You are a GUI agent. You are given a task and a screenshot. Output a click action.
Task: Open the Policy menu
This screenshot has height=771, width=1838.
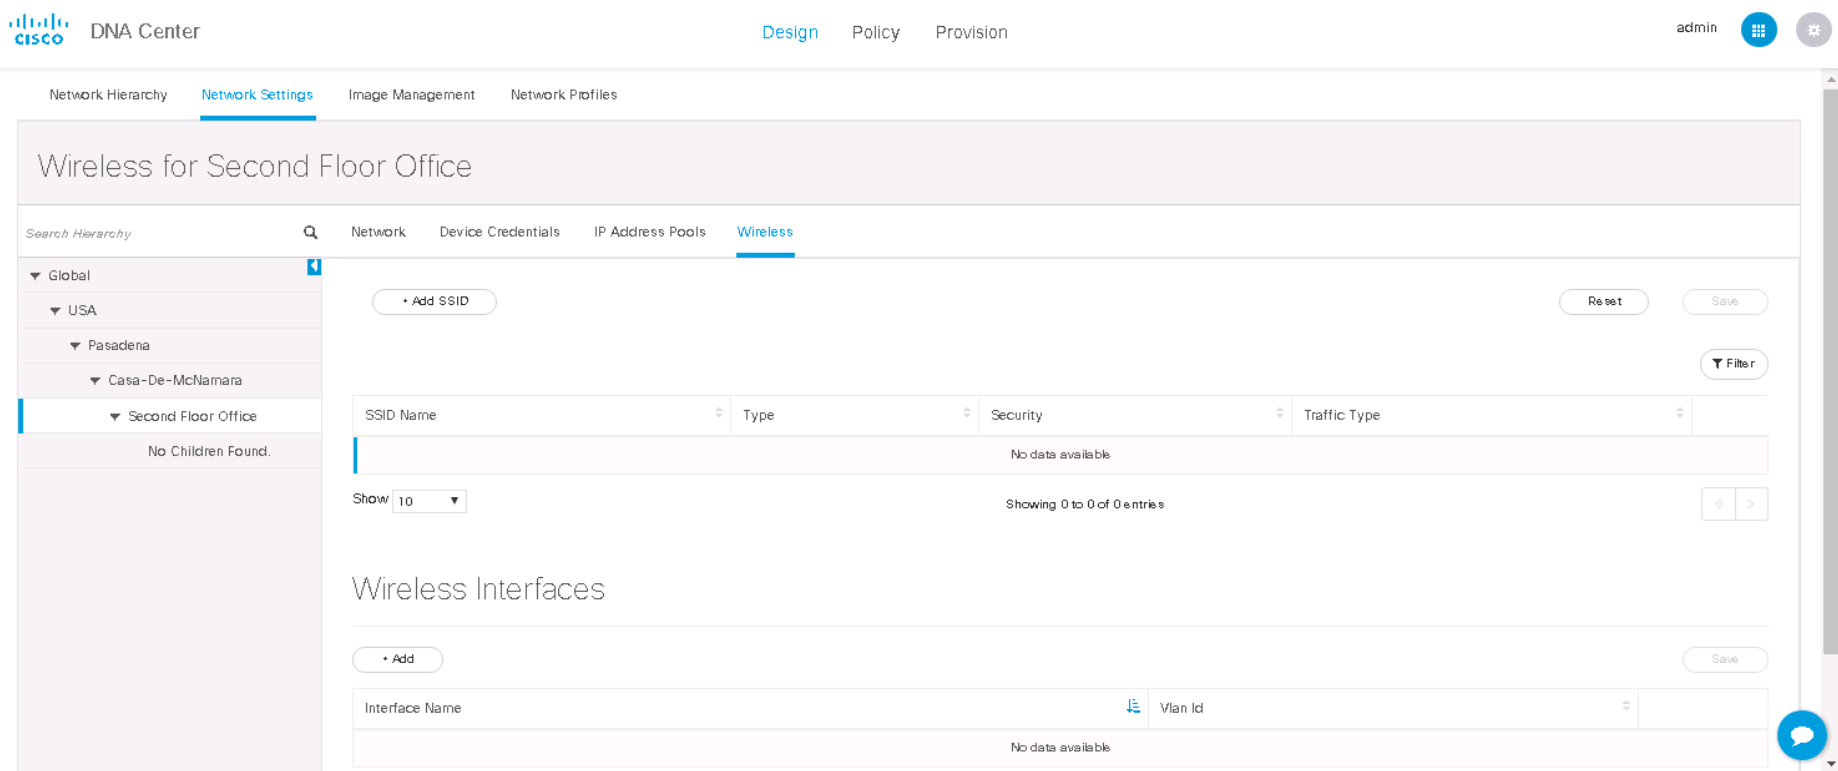[876, 32]
